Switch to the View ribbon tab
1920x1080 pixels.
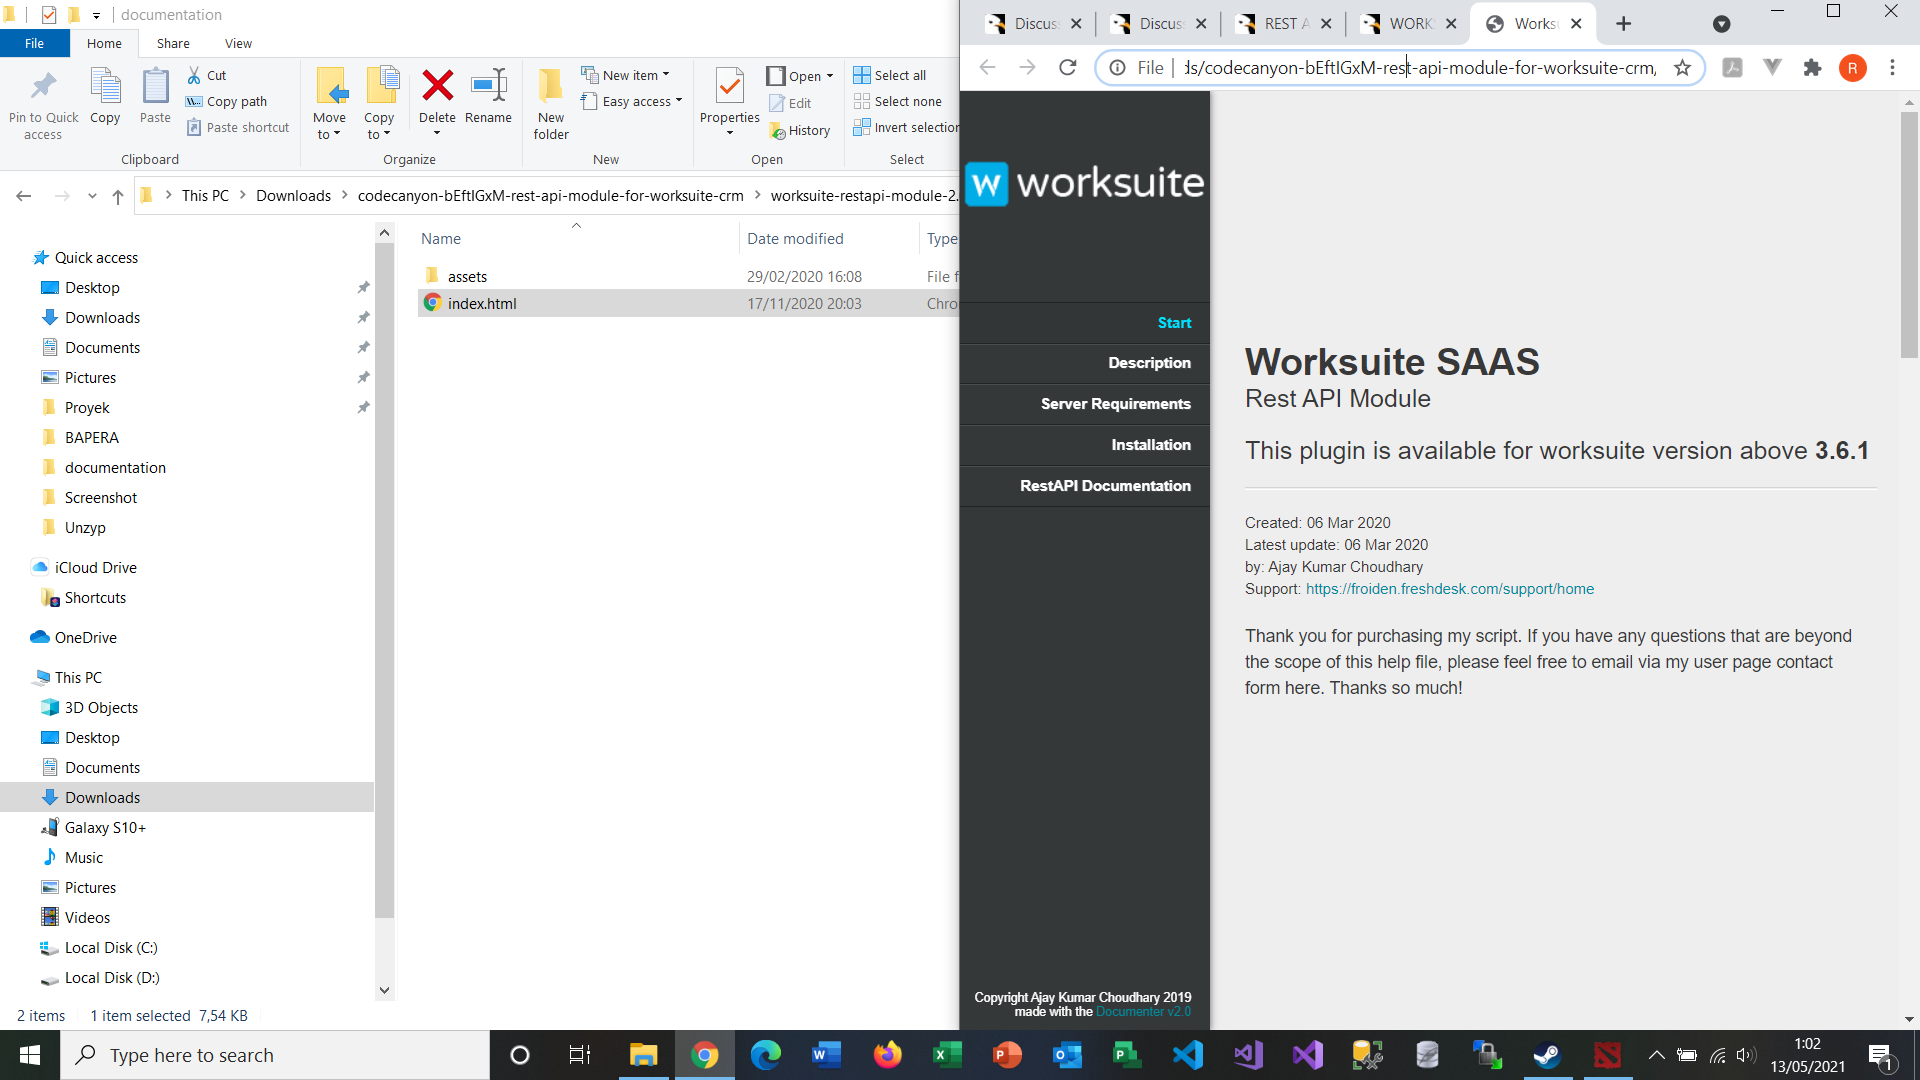tap(238, 43)
